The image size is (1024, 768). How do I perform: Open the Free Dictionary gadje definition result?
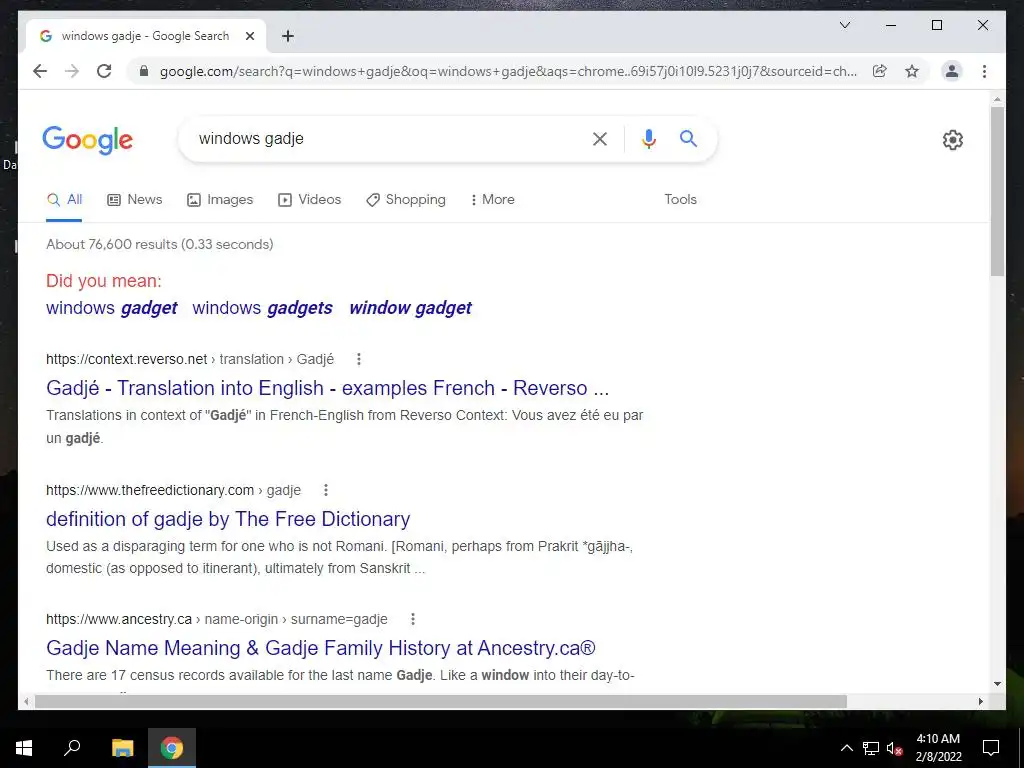(x=228, y=519)
